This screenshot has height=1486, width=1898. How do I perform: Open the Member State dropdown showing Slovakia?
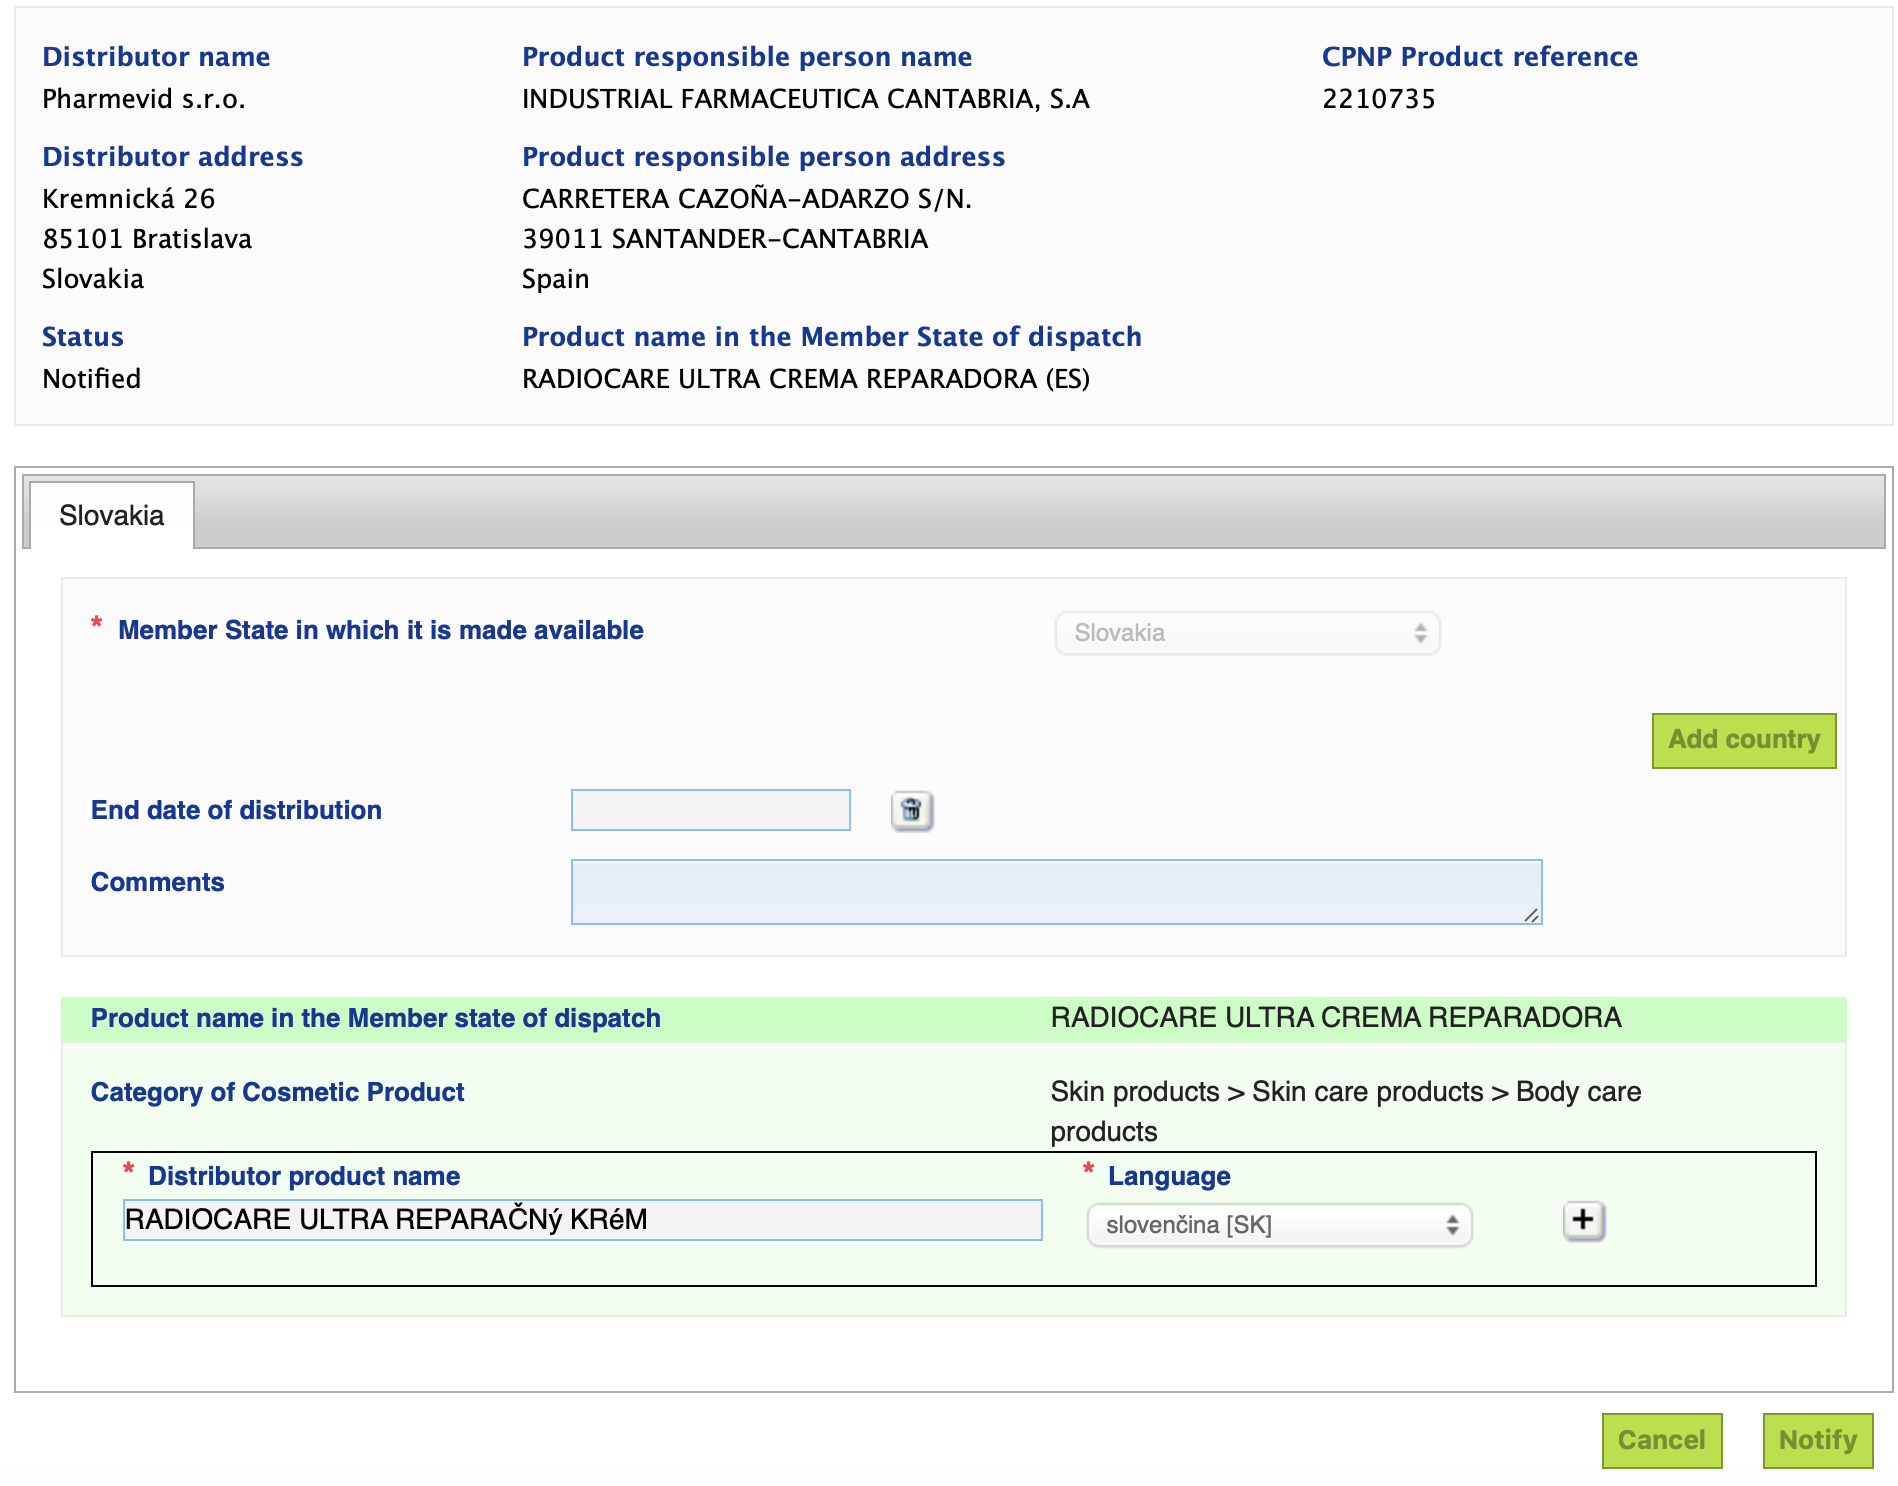pyautogui.click(x=1247, y=633)
